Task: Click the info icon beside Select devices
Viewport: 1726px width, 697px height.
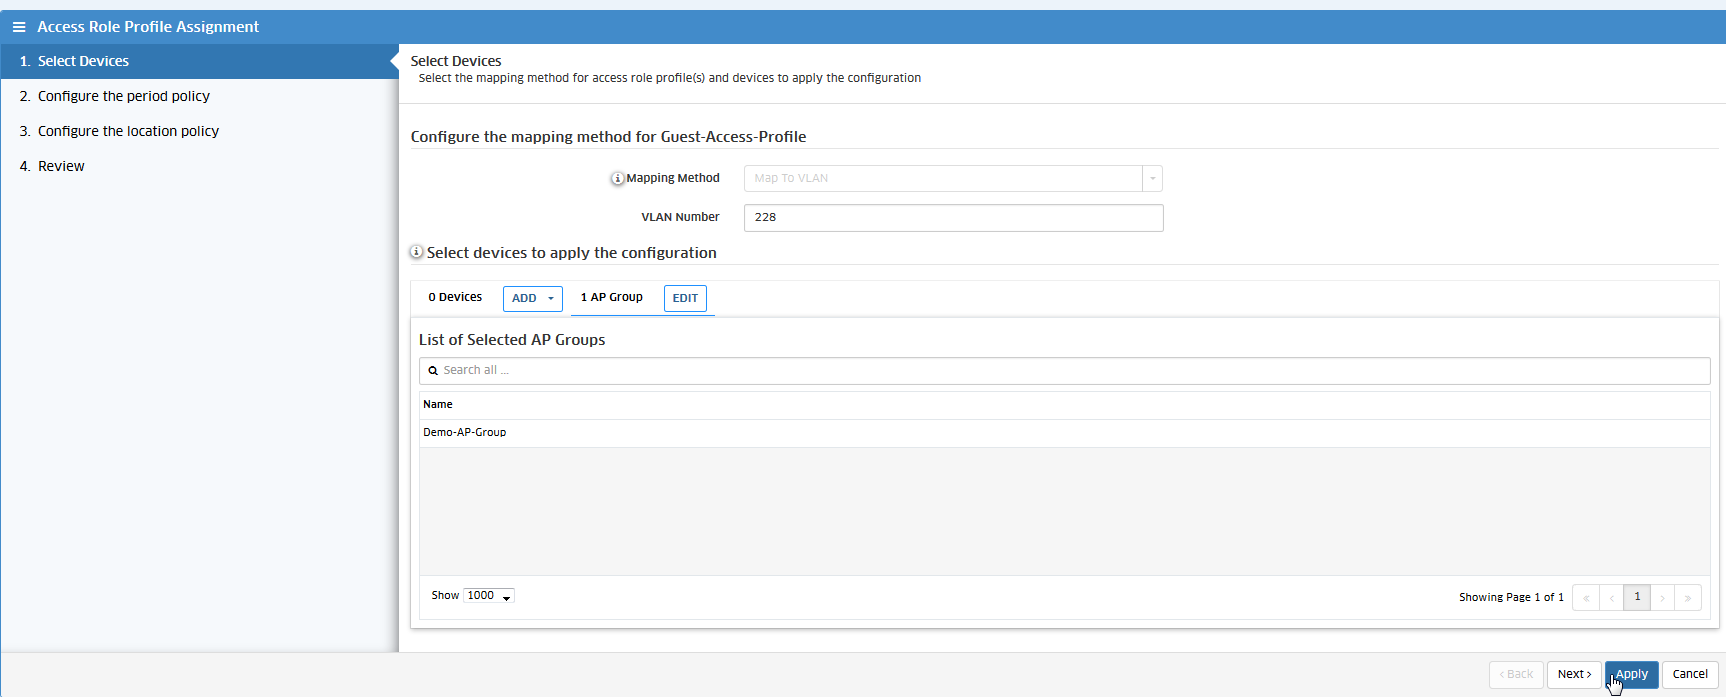Action: (416, 253)
